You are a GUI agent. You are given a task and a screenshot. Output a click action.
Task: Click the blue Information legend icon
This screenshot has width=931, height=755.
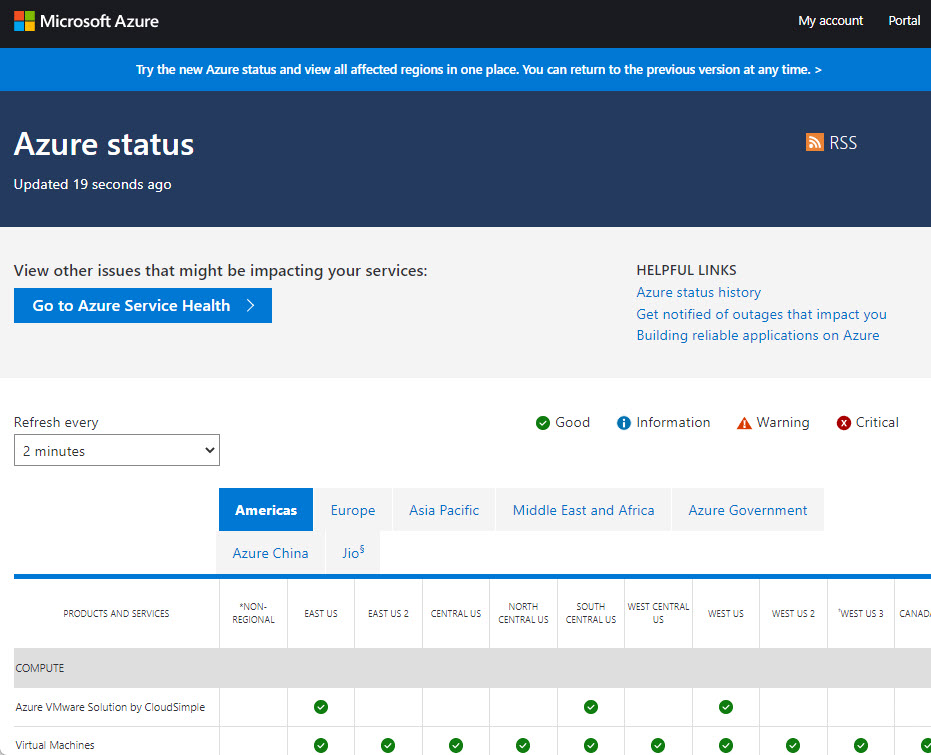(x=623, y=423)
